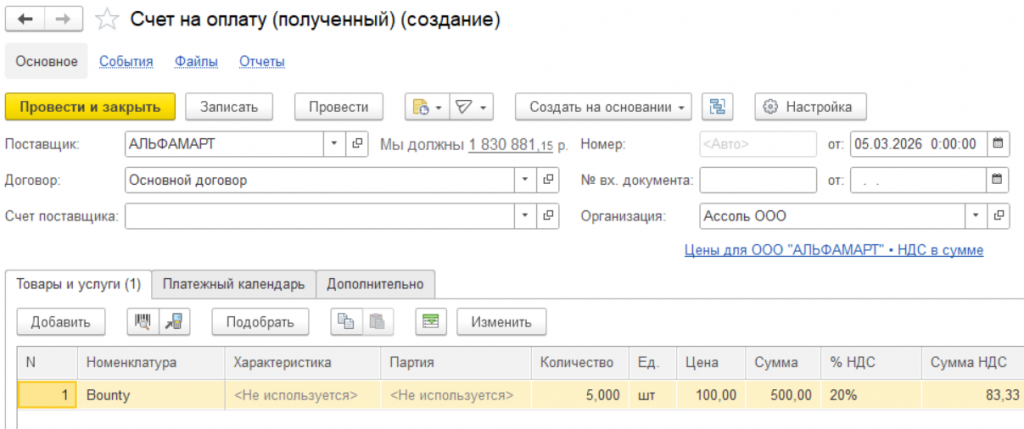This screenshot has width=1024, height=429.
Task: Open settings gear button Настройка
Action: point(810,107)
